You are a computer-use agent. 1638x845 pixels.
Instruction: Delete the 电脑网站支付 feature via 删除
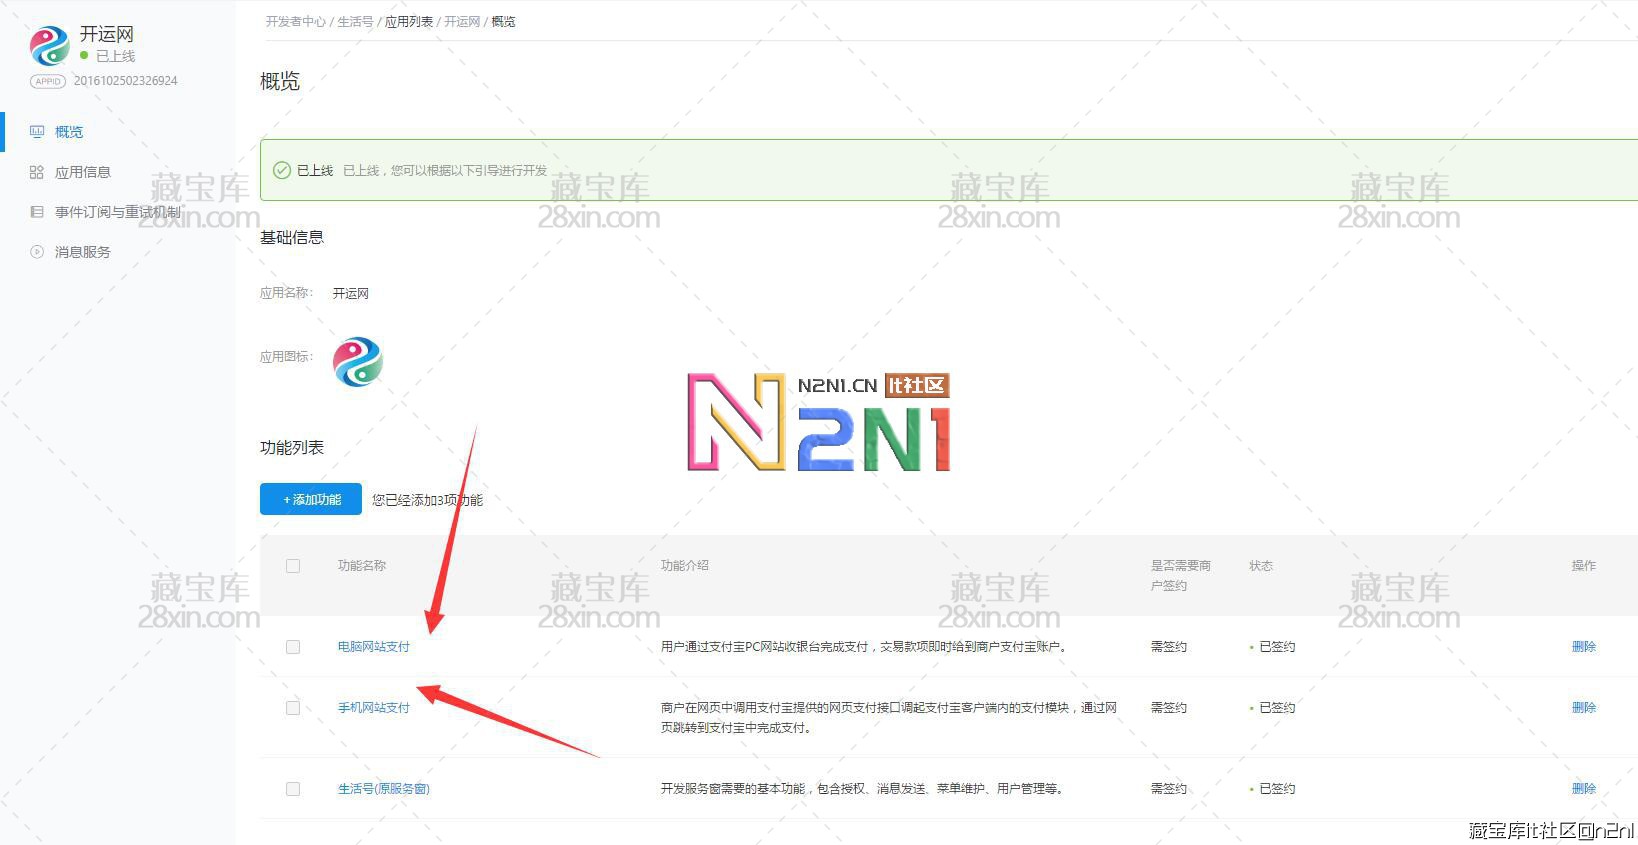[1583, 647]
